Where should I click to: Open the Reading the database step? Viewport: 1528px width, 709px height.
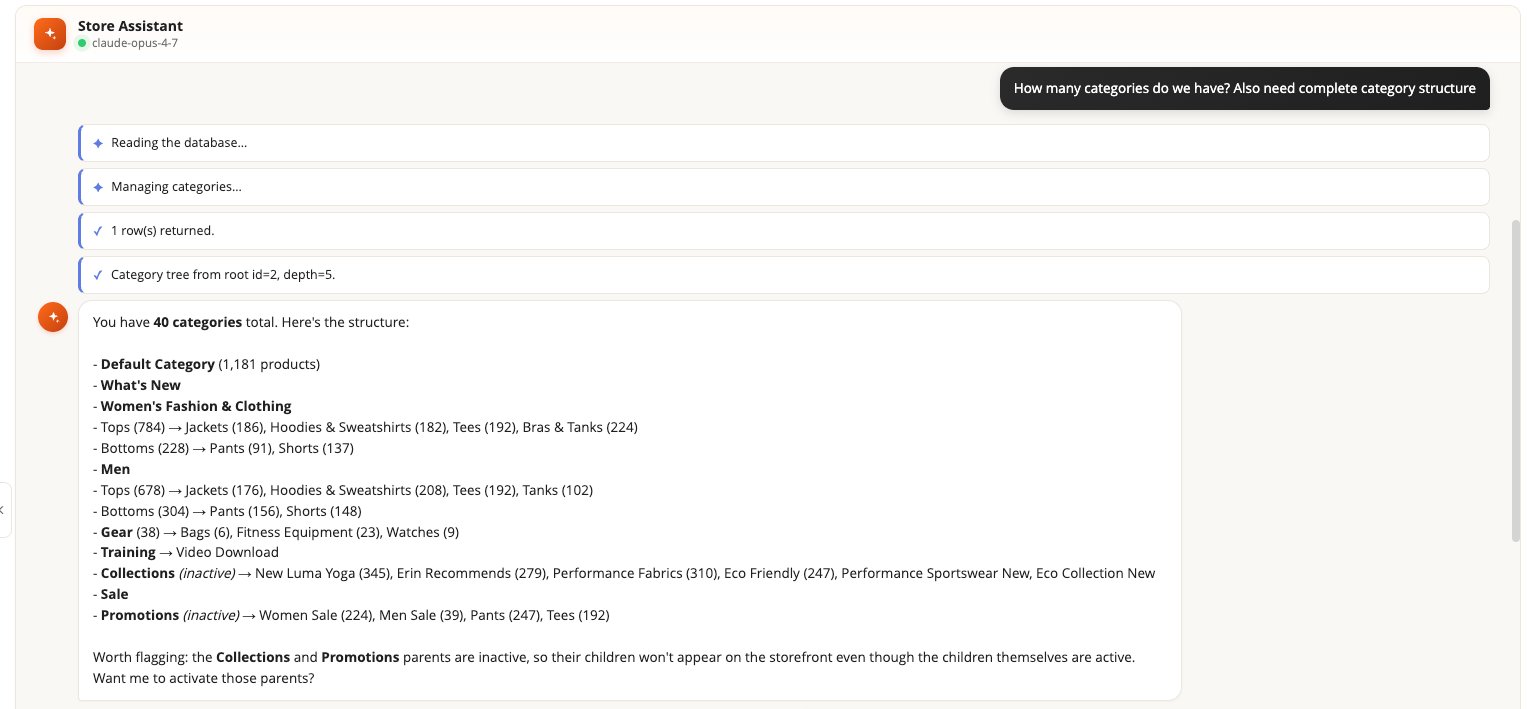[x=784, y=143]
